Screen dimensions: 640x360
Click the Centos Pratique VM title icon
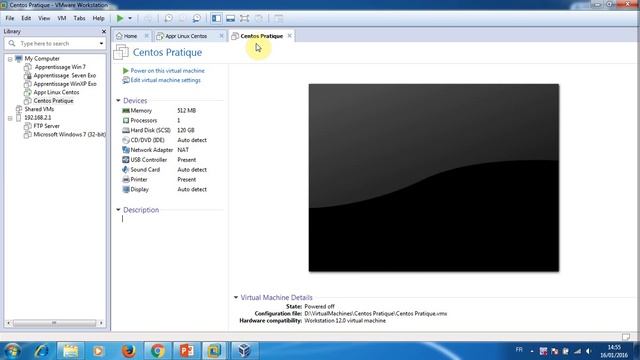point(121,52)
